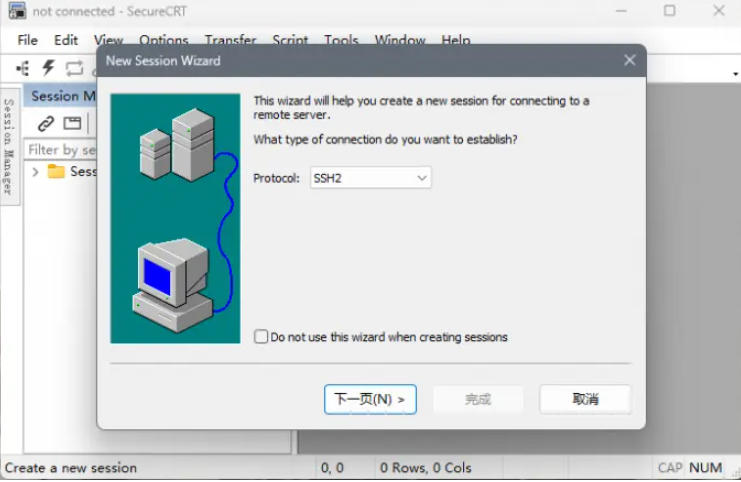Expand the Sessions folder tree node
This screenshot has width=741, height=482.
pyautogui.click(x=35, y=172)
